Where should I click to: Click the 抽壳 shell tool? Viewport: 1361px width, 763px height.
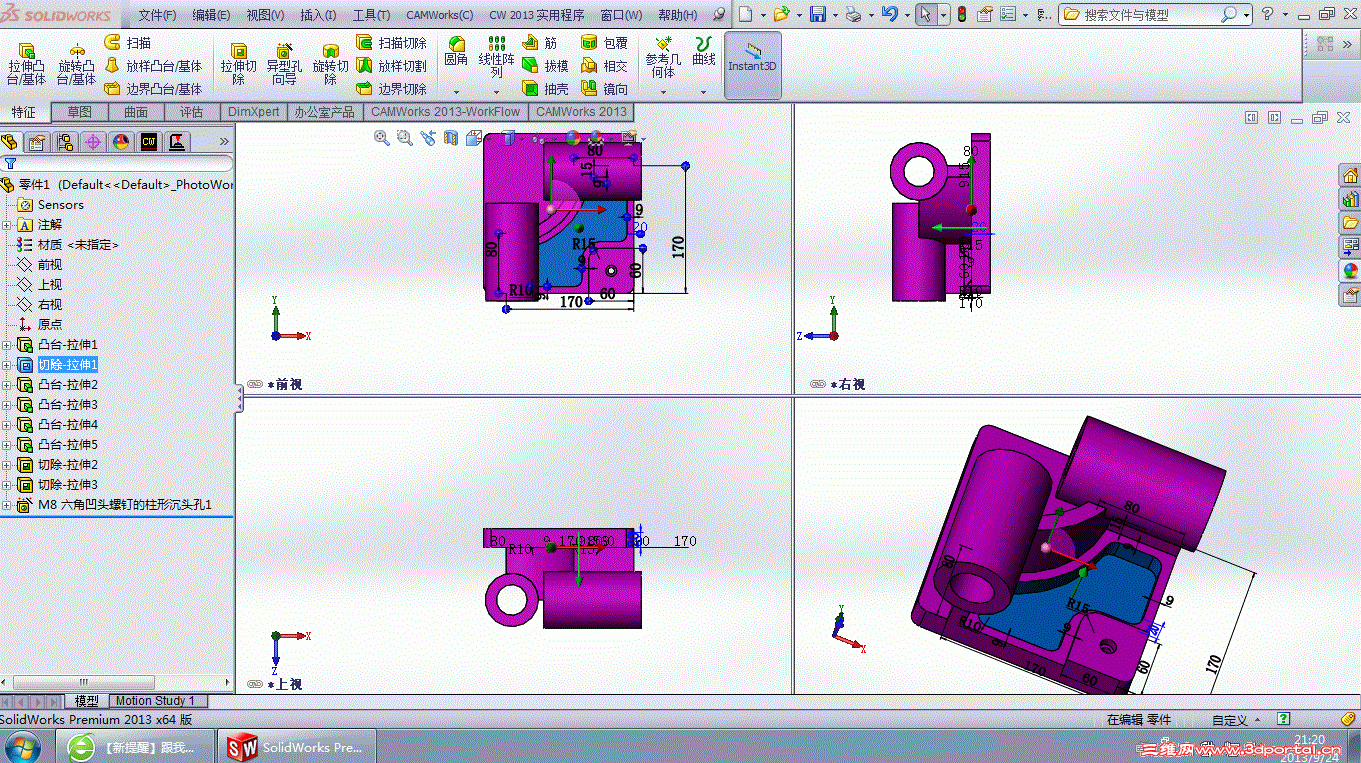tap(545, 89)
